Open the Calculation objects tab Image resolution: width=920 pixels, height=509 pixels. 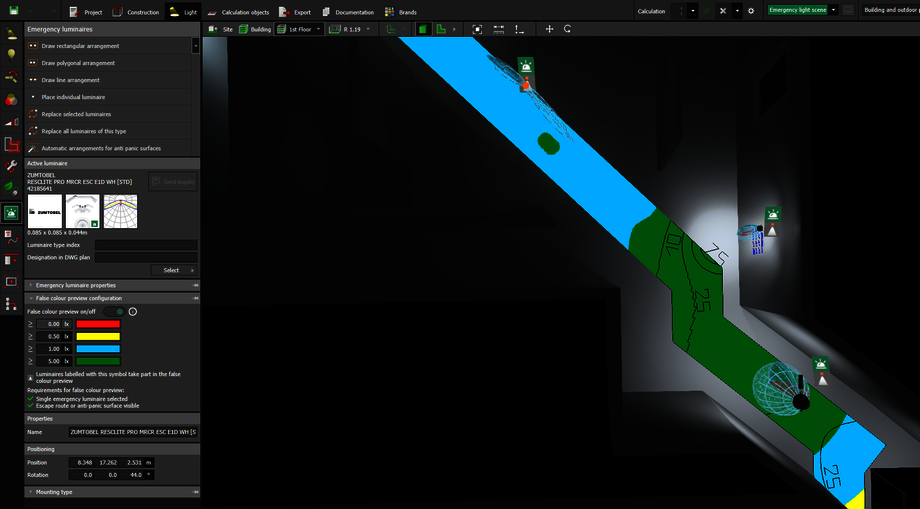coord(238,12)
